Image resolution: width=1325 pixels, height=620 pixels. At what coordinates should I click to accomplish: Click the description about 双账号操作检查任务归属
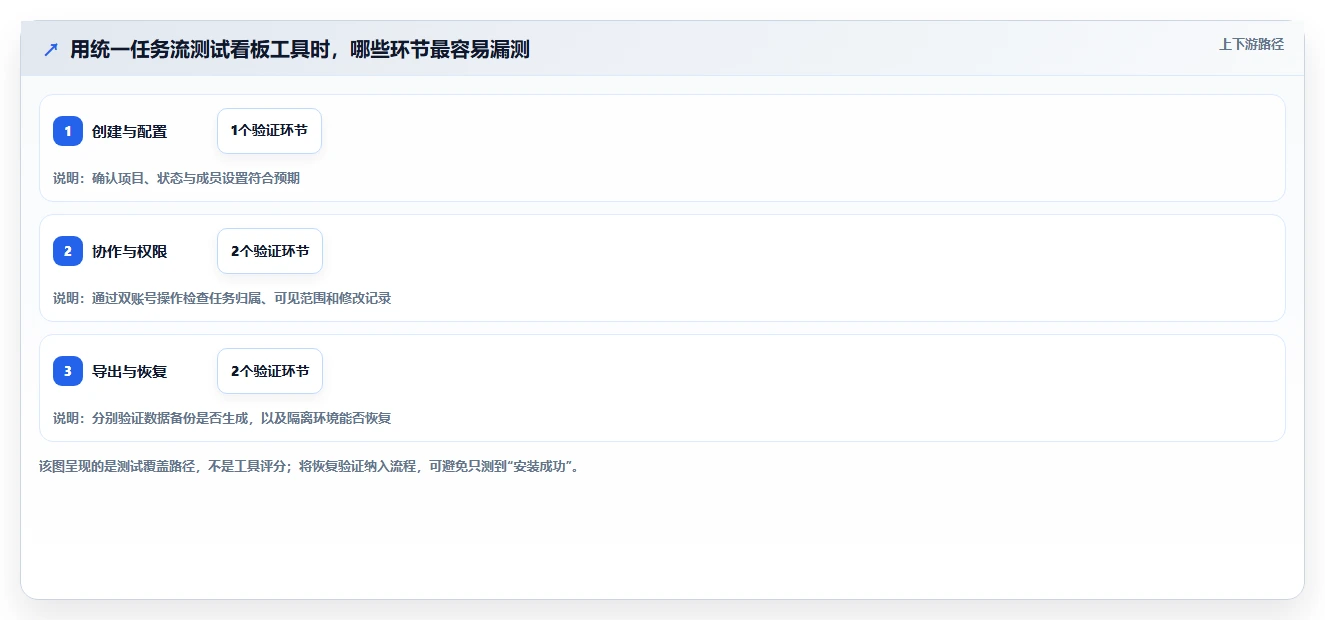[x=222, y=298]
